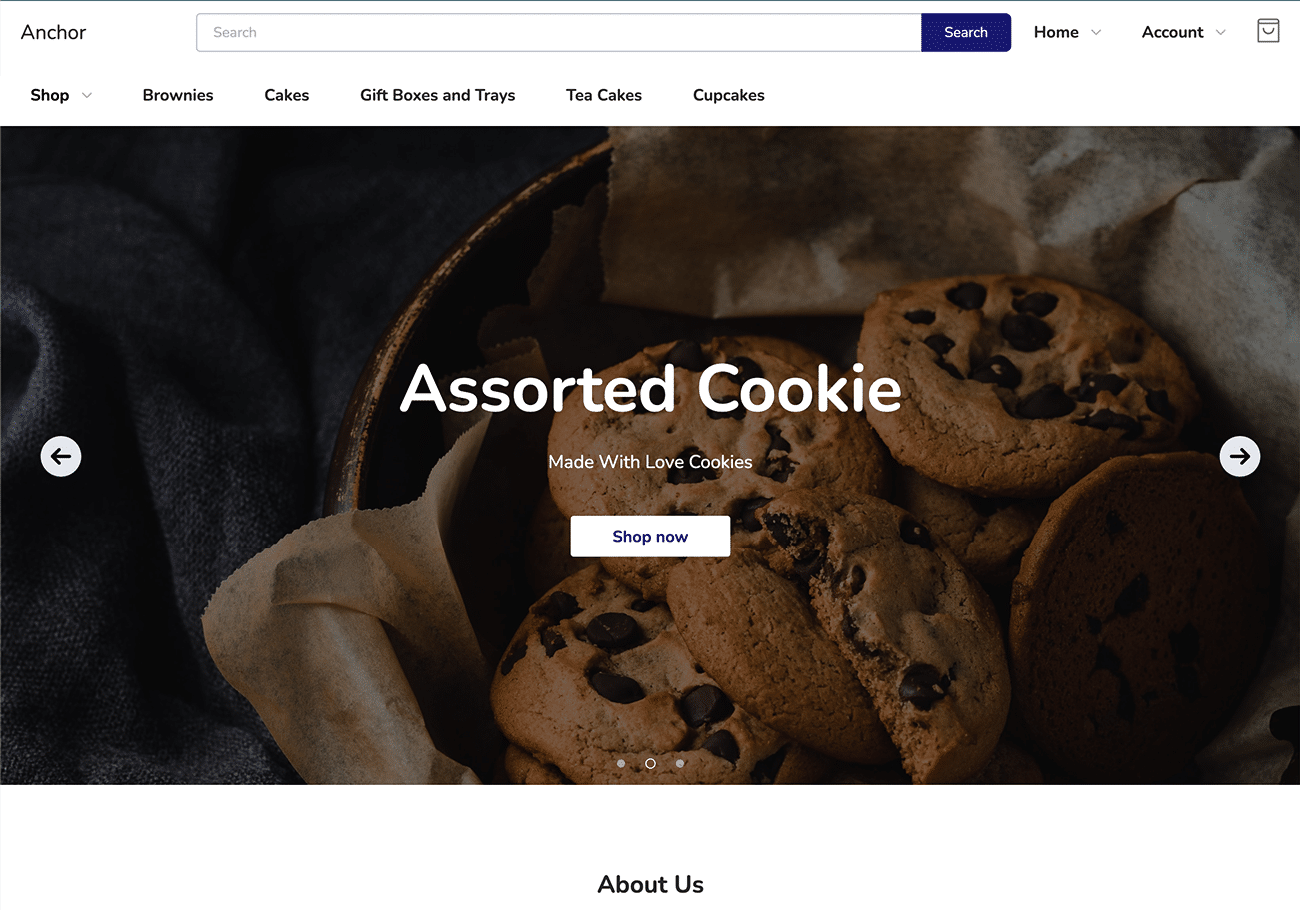Focus the Search input field
Screen dimensions: 1300x910
pos(559,32)
